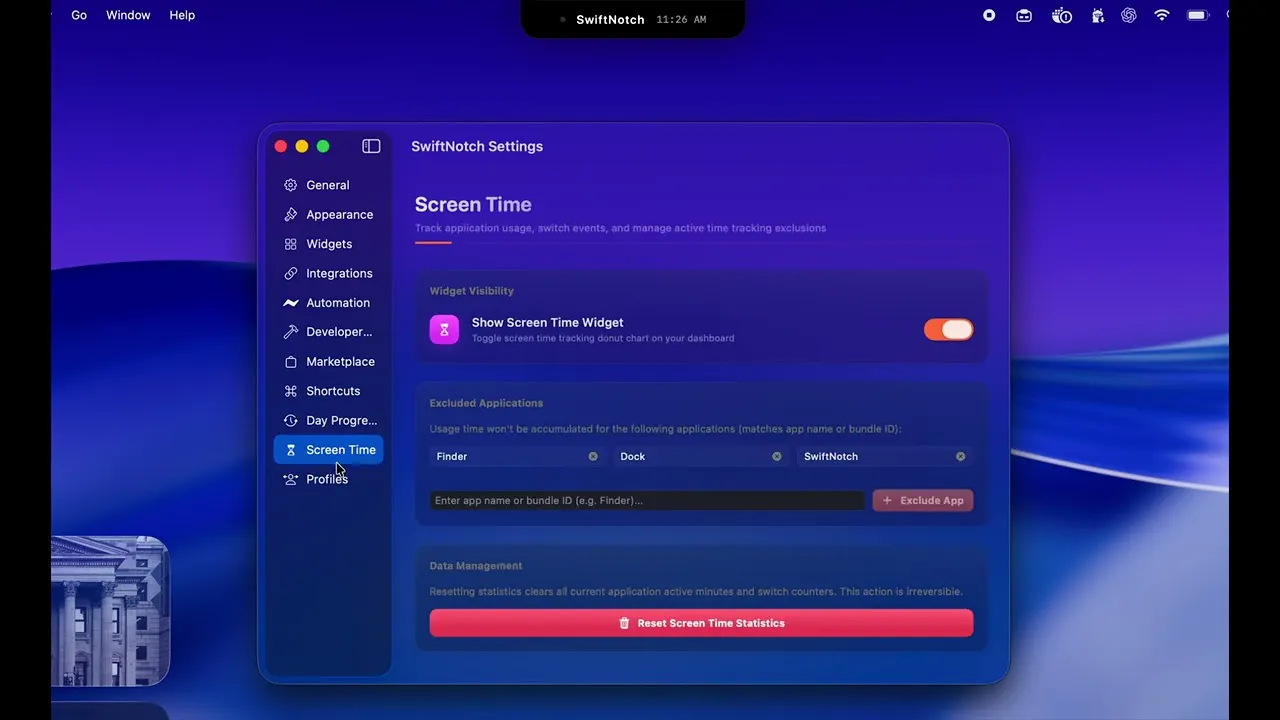Image resolution: width=1280 pixels, height=720 pixels.
Task: Open General settings gear icon
Action: click(290, 185)
